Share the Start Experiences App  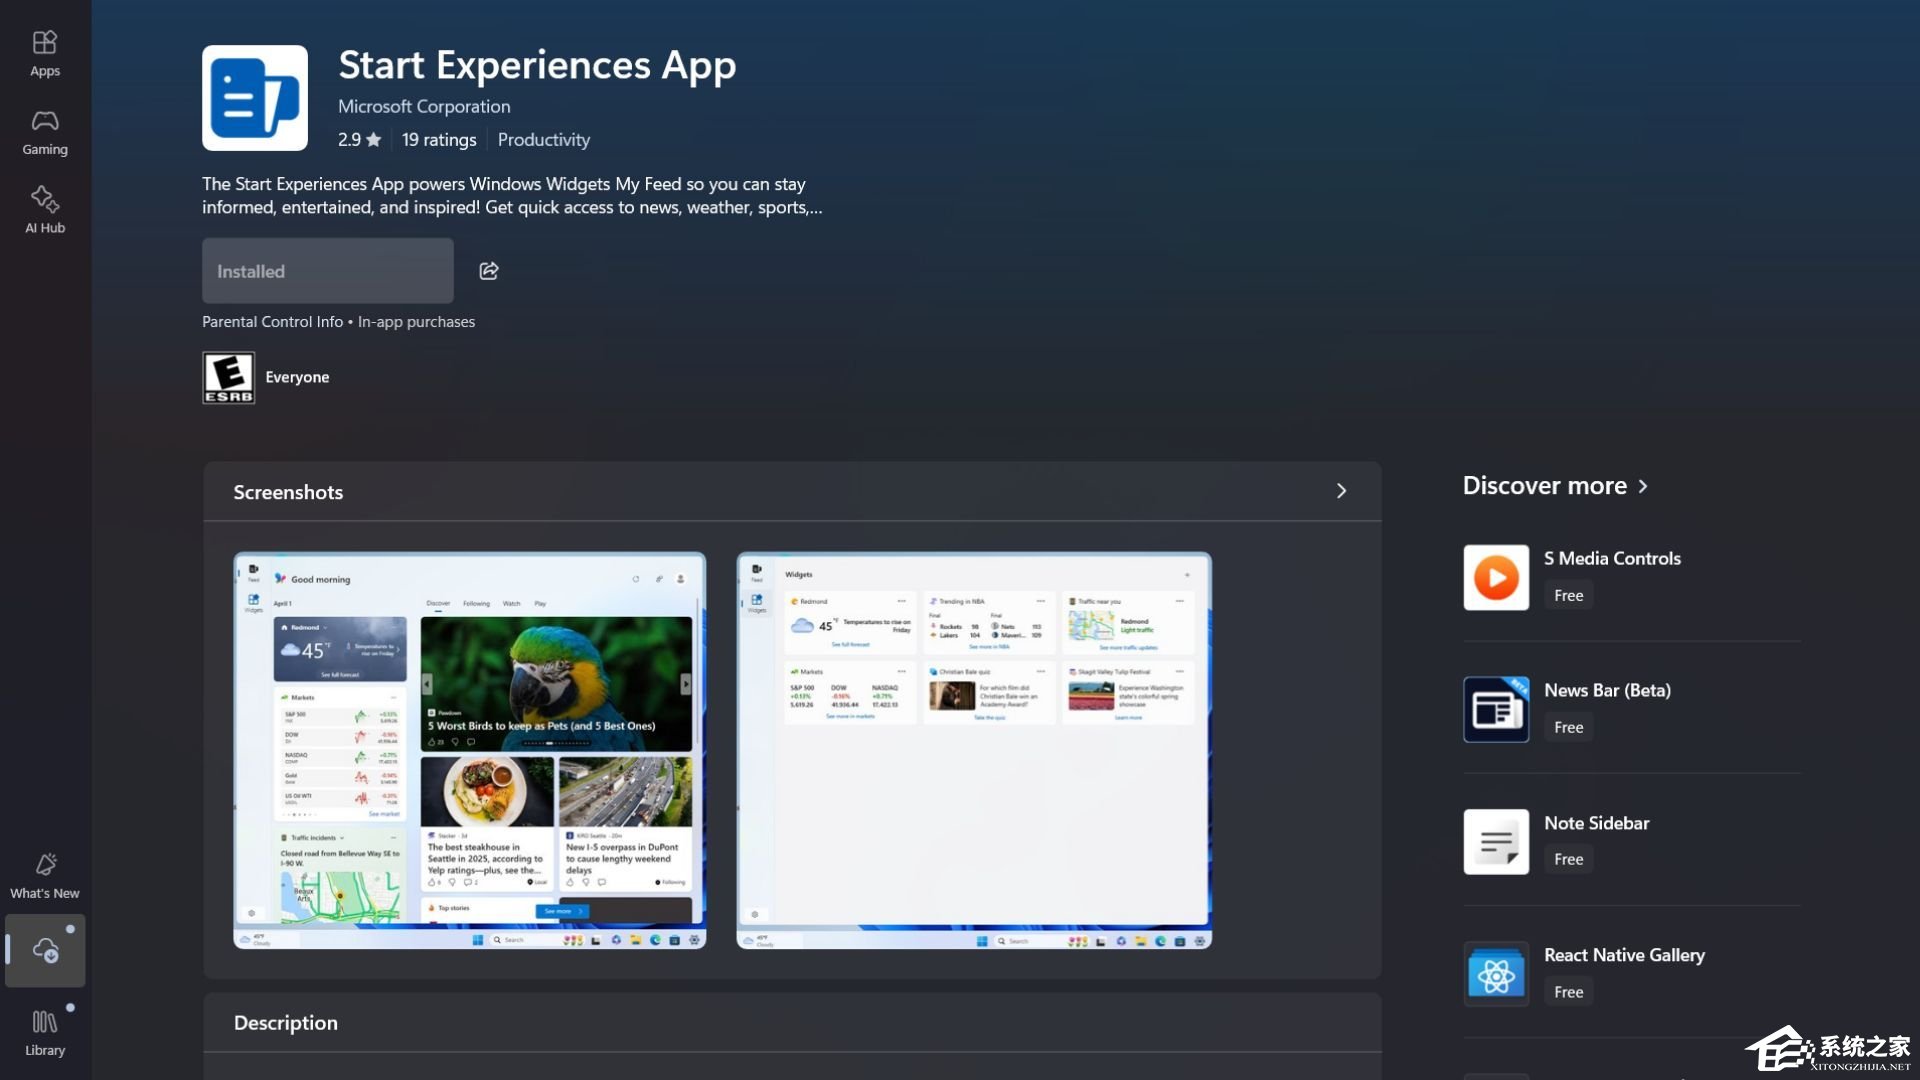tap(488, 270)
